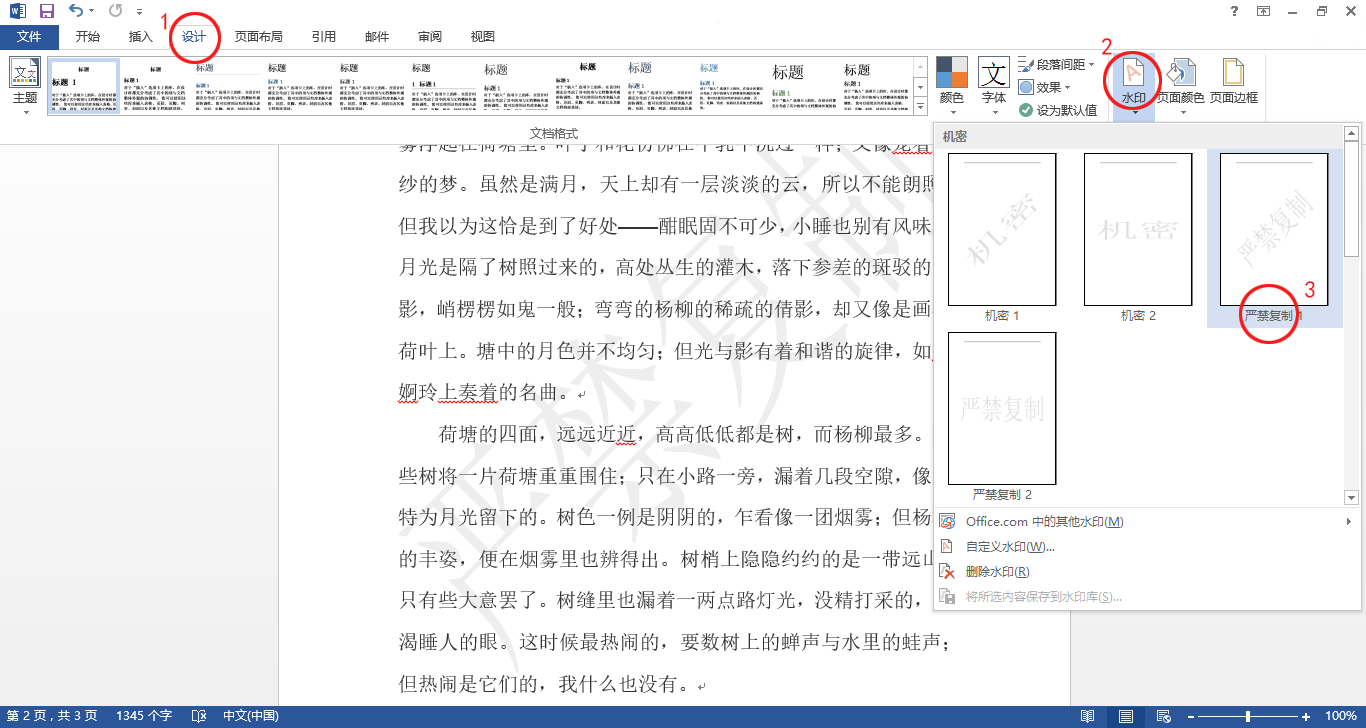1366x728 pixels.
Task: Open Word Help question mark
Action: (x=1232, y=11)
